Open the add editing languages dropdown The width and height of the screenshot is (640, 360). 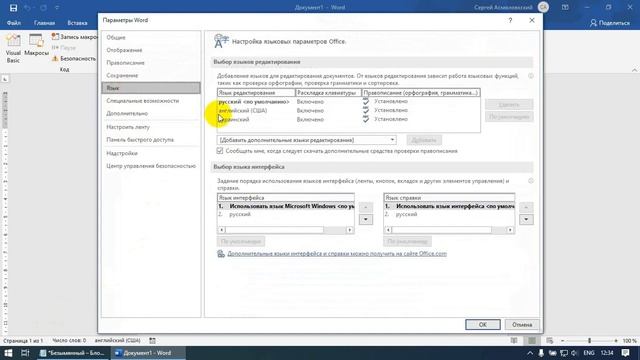pyautogui.click(x=392, y=140)
